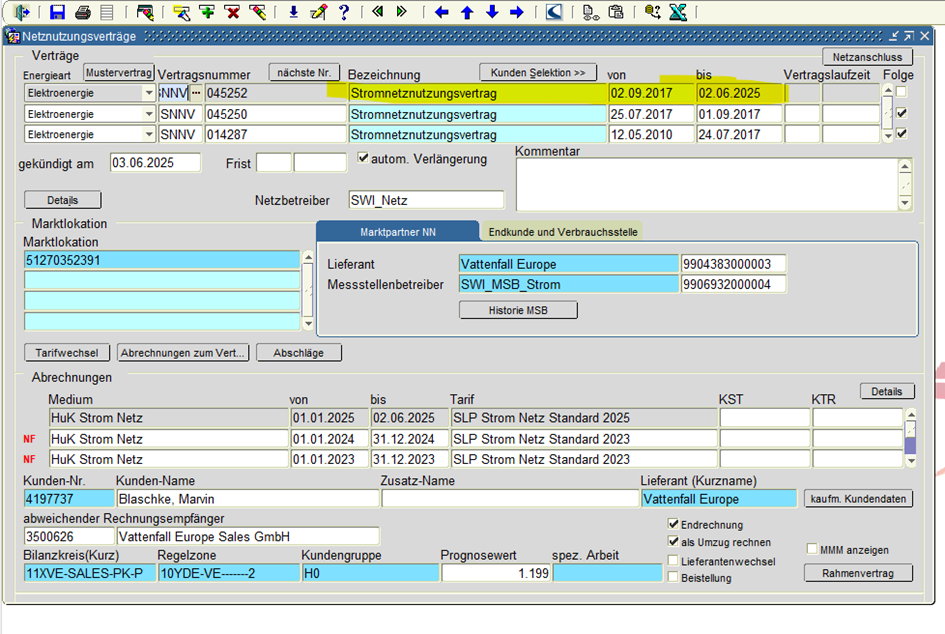Expand Energieart dropdown for contract 045250

point(149,114)
